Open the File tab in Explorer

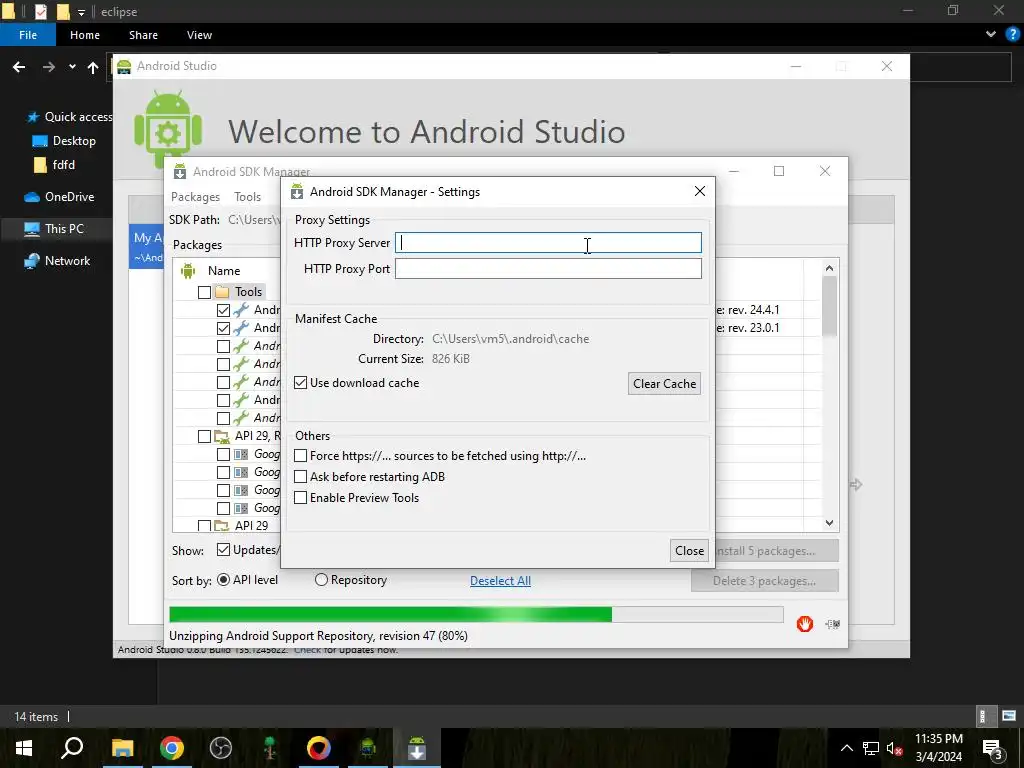point(28,35)
